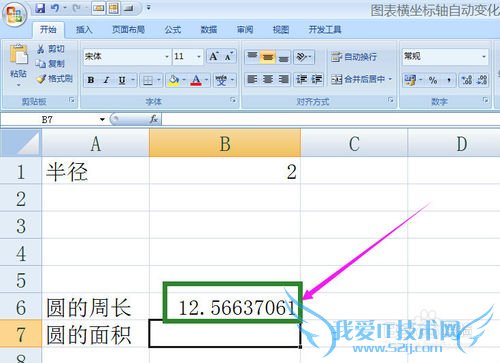Save the workbook with the floppy disk icon
Viewport: 500px width, 363px height.
pyautogui.click(x=40, y=8)
